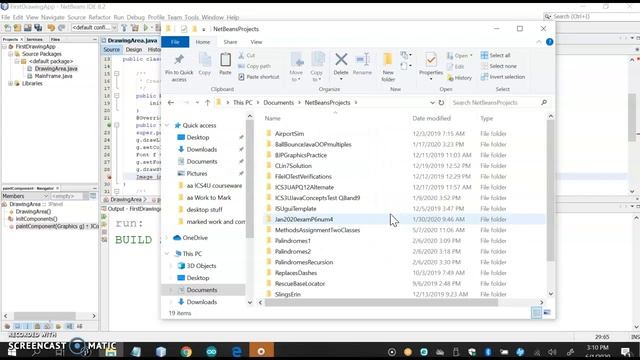This screenshot has width=640, height=360.
Task: Expand OneDrive in navigation pane
Action: pyautogui.click(x=167, y=238)
